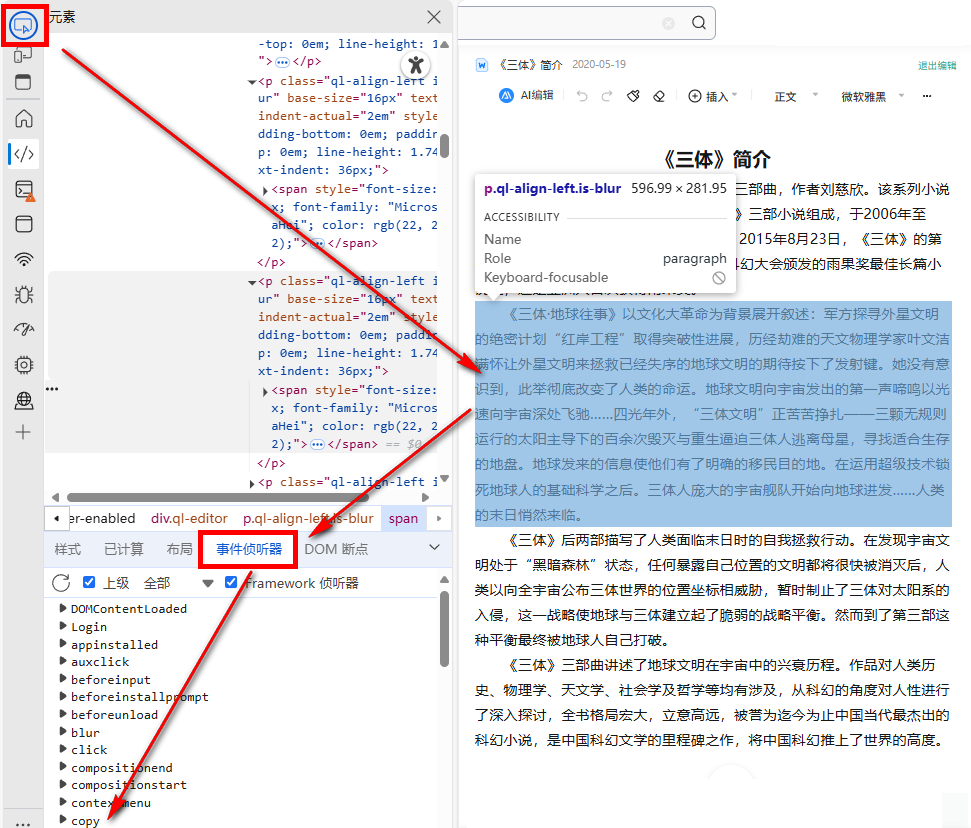
Task: Click the undo arrow in editor toolbar
Action: point(581,96)
